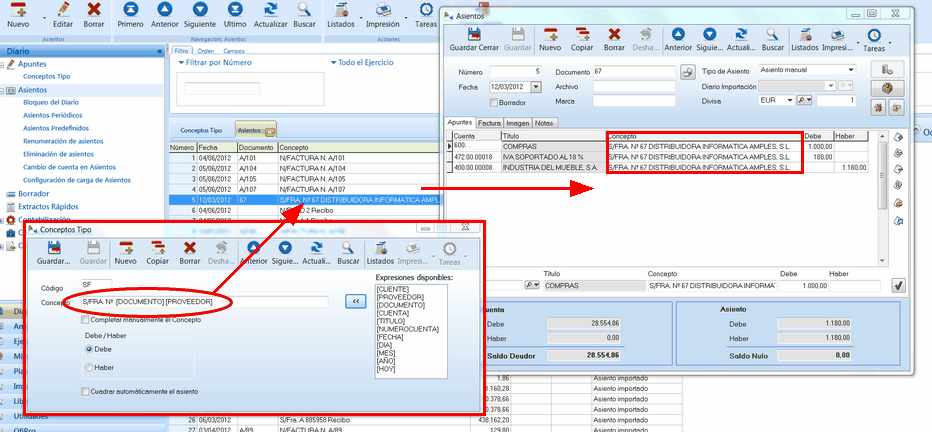Image resolution: width=932 pixels, height=432 pixels.
Task: Click Editar icon in main toolbar
Action: [x=62, y=14]
